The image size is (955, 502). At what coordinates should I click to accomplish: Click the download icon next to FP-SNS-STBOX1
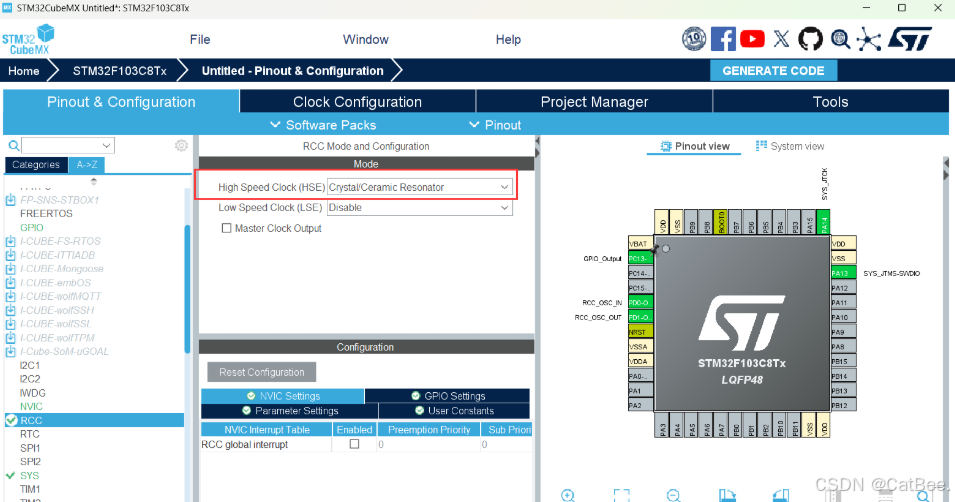click(x=10, y=200)
